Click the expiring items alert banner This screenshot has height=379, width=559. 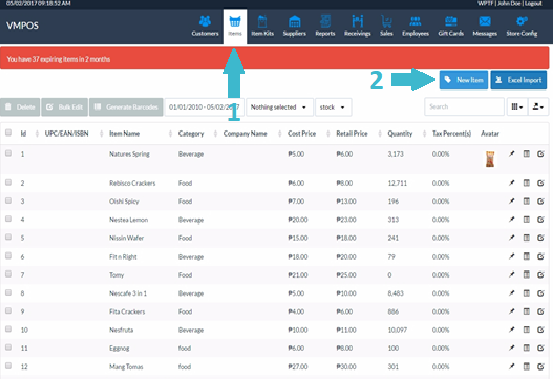coord(275,58)
